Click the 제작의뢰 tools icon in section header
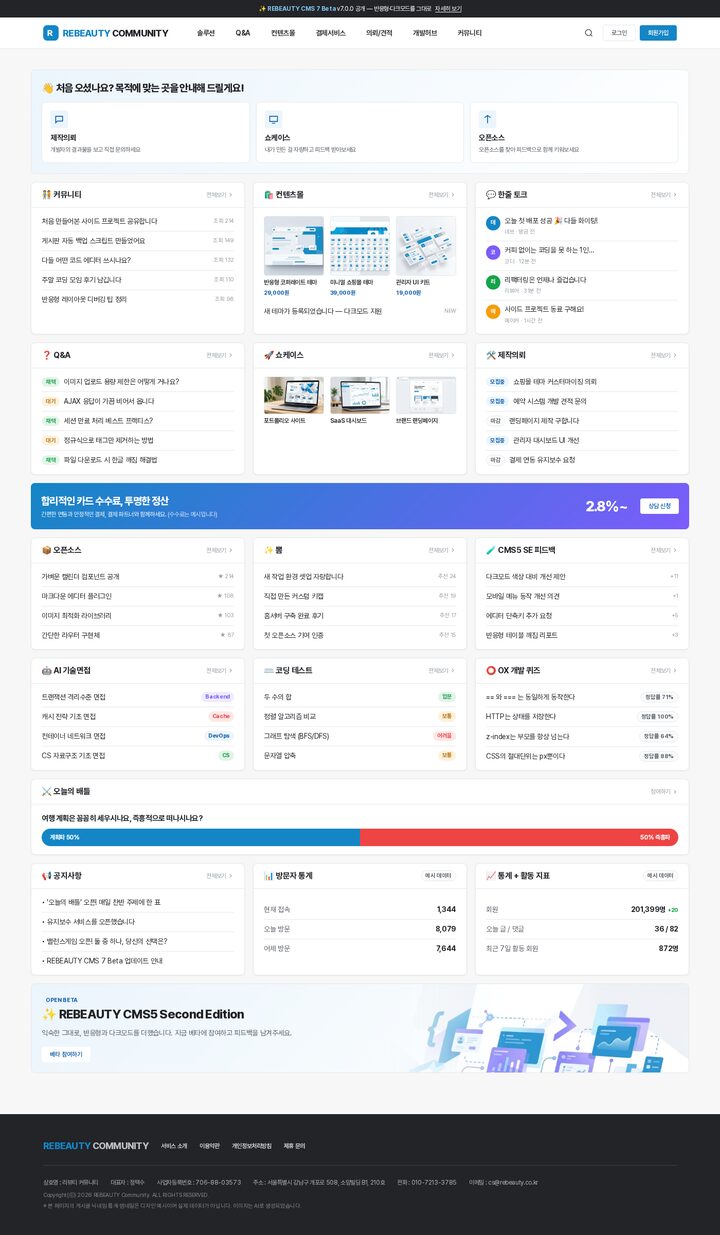This screenshot has height=1235, width=720. [x=490, y=355]
